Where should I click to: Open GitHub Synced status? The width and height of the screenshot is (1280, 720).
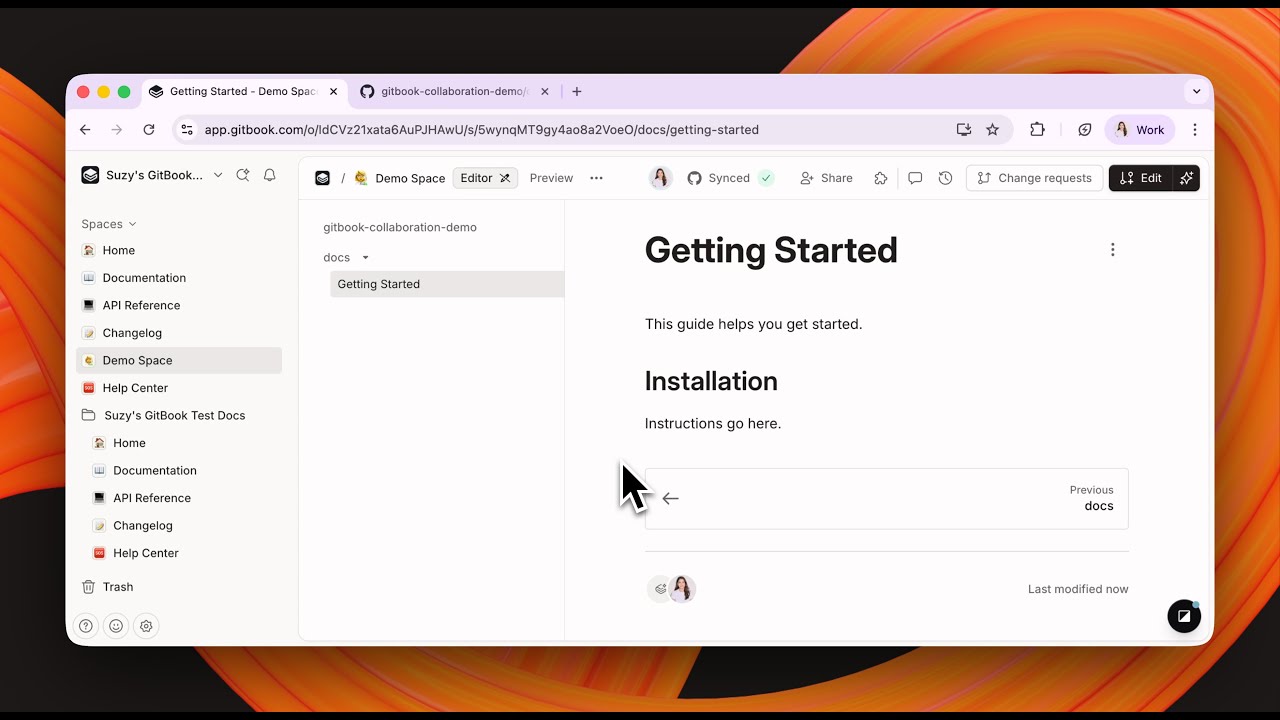tap(730, 178)
